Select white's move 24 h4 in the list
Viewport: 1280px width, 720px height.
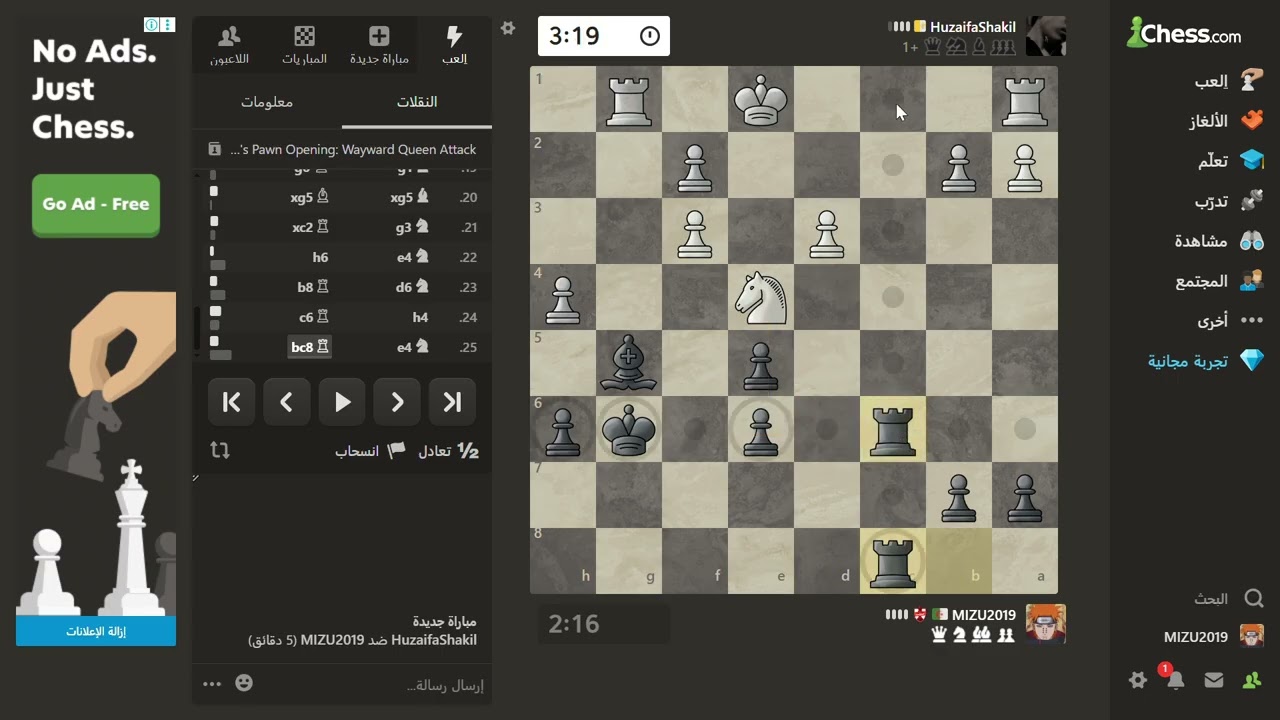[420, 317]
